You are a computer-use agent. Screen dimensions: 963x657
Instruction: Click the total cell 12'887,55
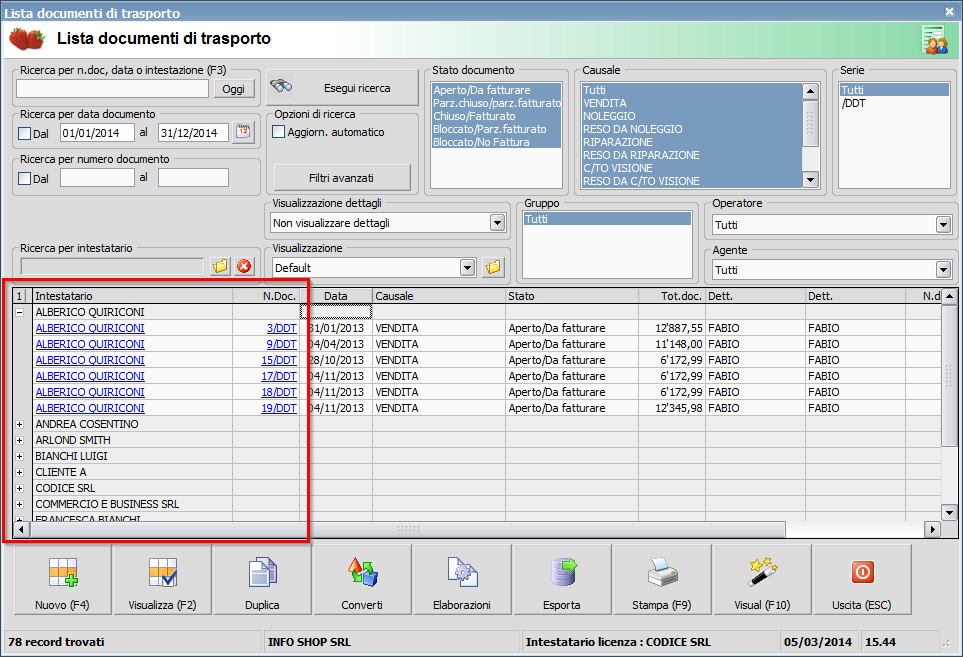(673, 328)
